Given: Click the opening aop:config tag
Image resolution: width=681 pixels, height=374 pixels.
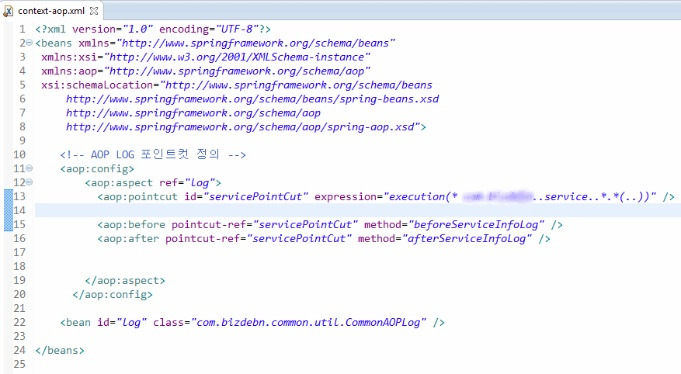Looking at the screenshot, I should pyautogui.click(x=97, y=169).
